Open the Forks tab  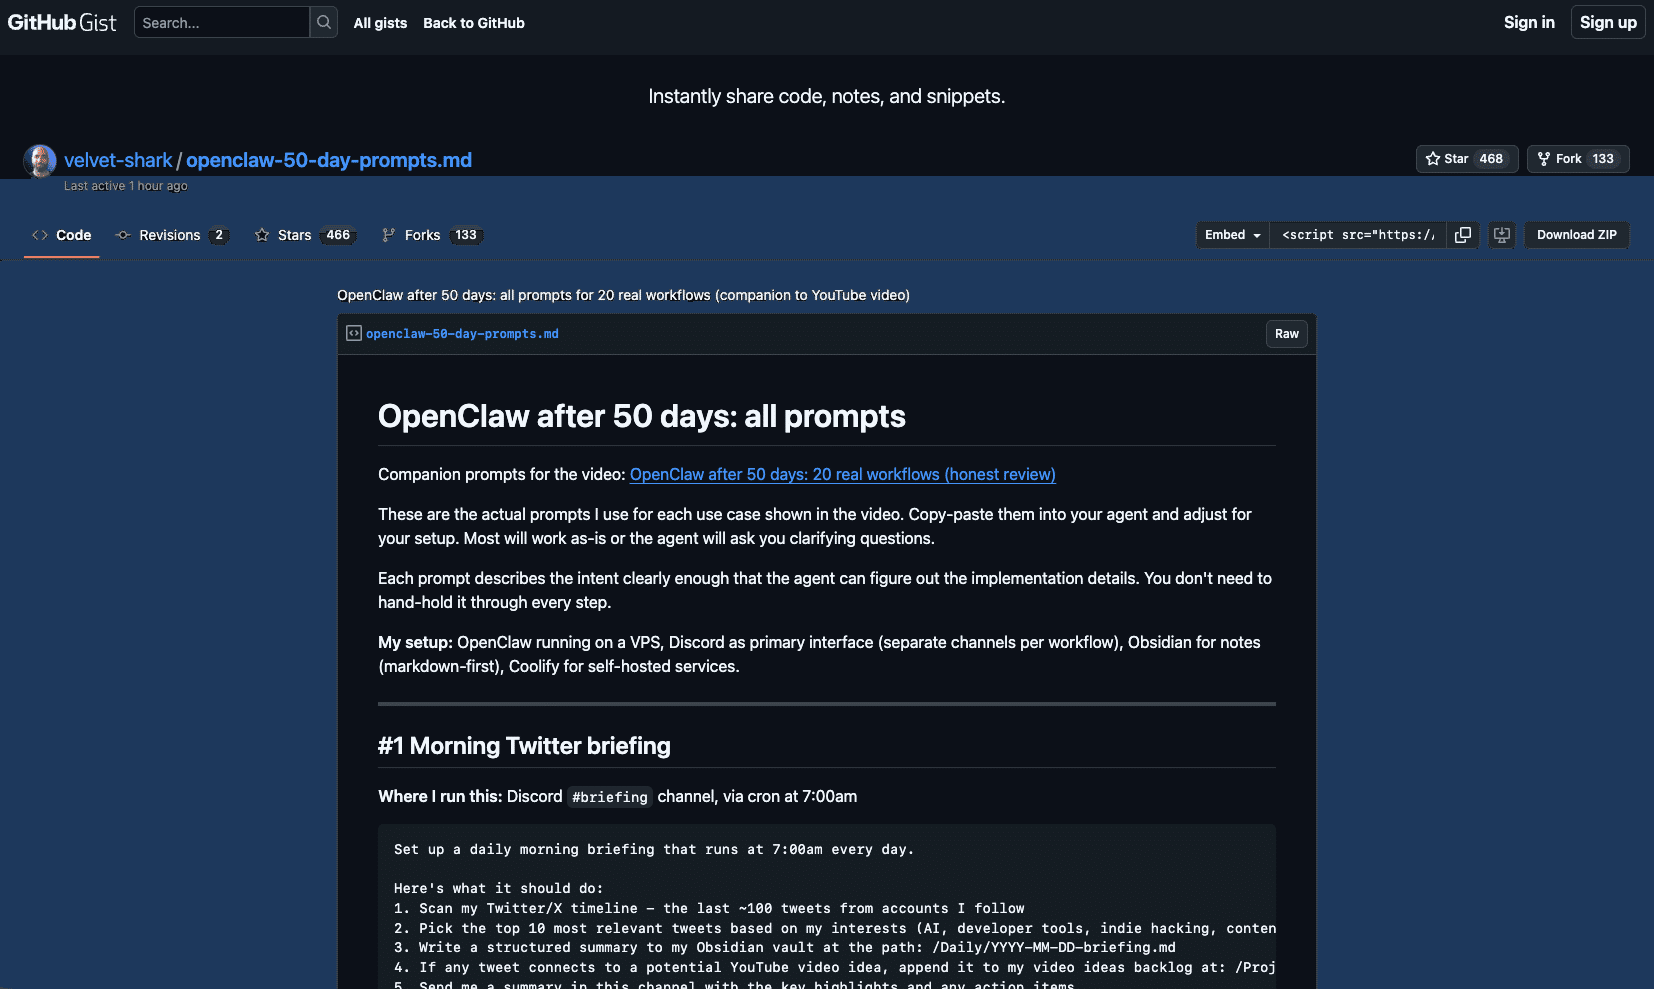point(430,235)
